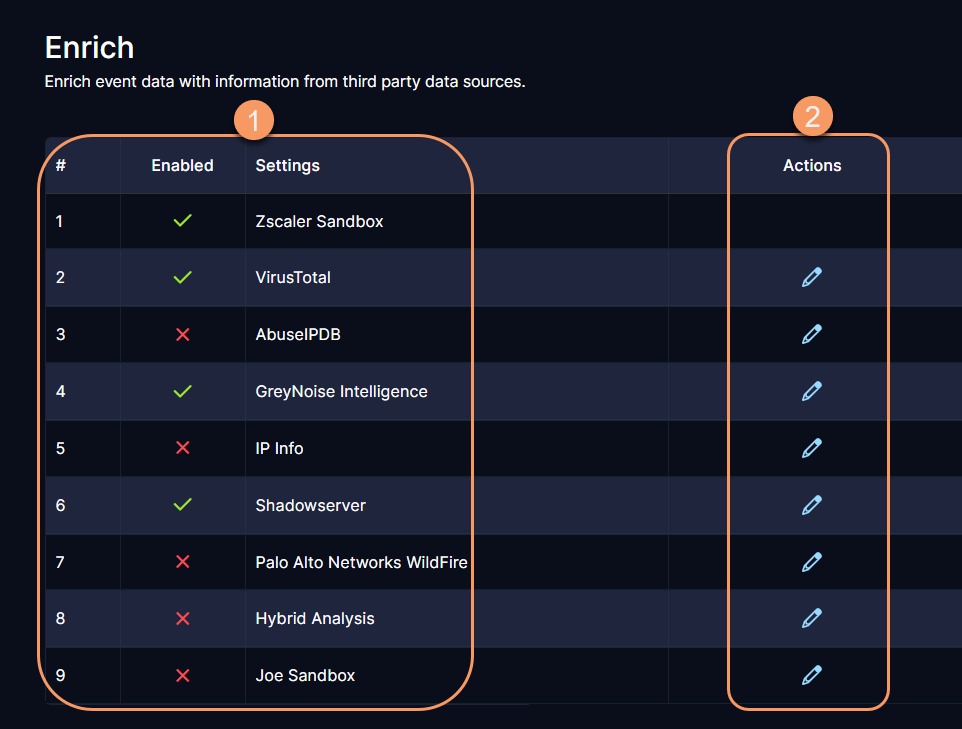Screen dimensions: 962x729
Task: Click the GreyNoise Intelligence row label
Action: pyautogui.click(x=341, y=391)
